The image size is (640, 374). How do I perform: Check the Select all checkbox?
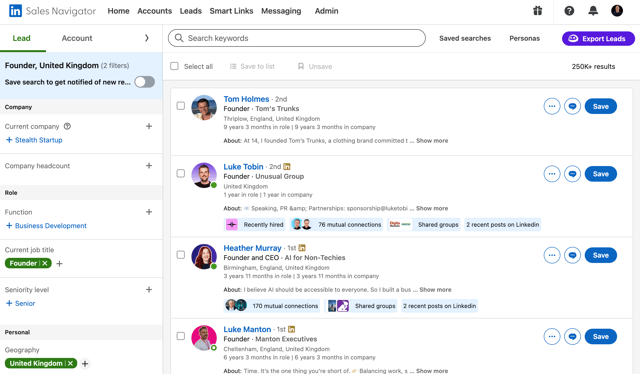point(174,66)
